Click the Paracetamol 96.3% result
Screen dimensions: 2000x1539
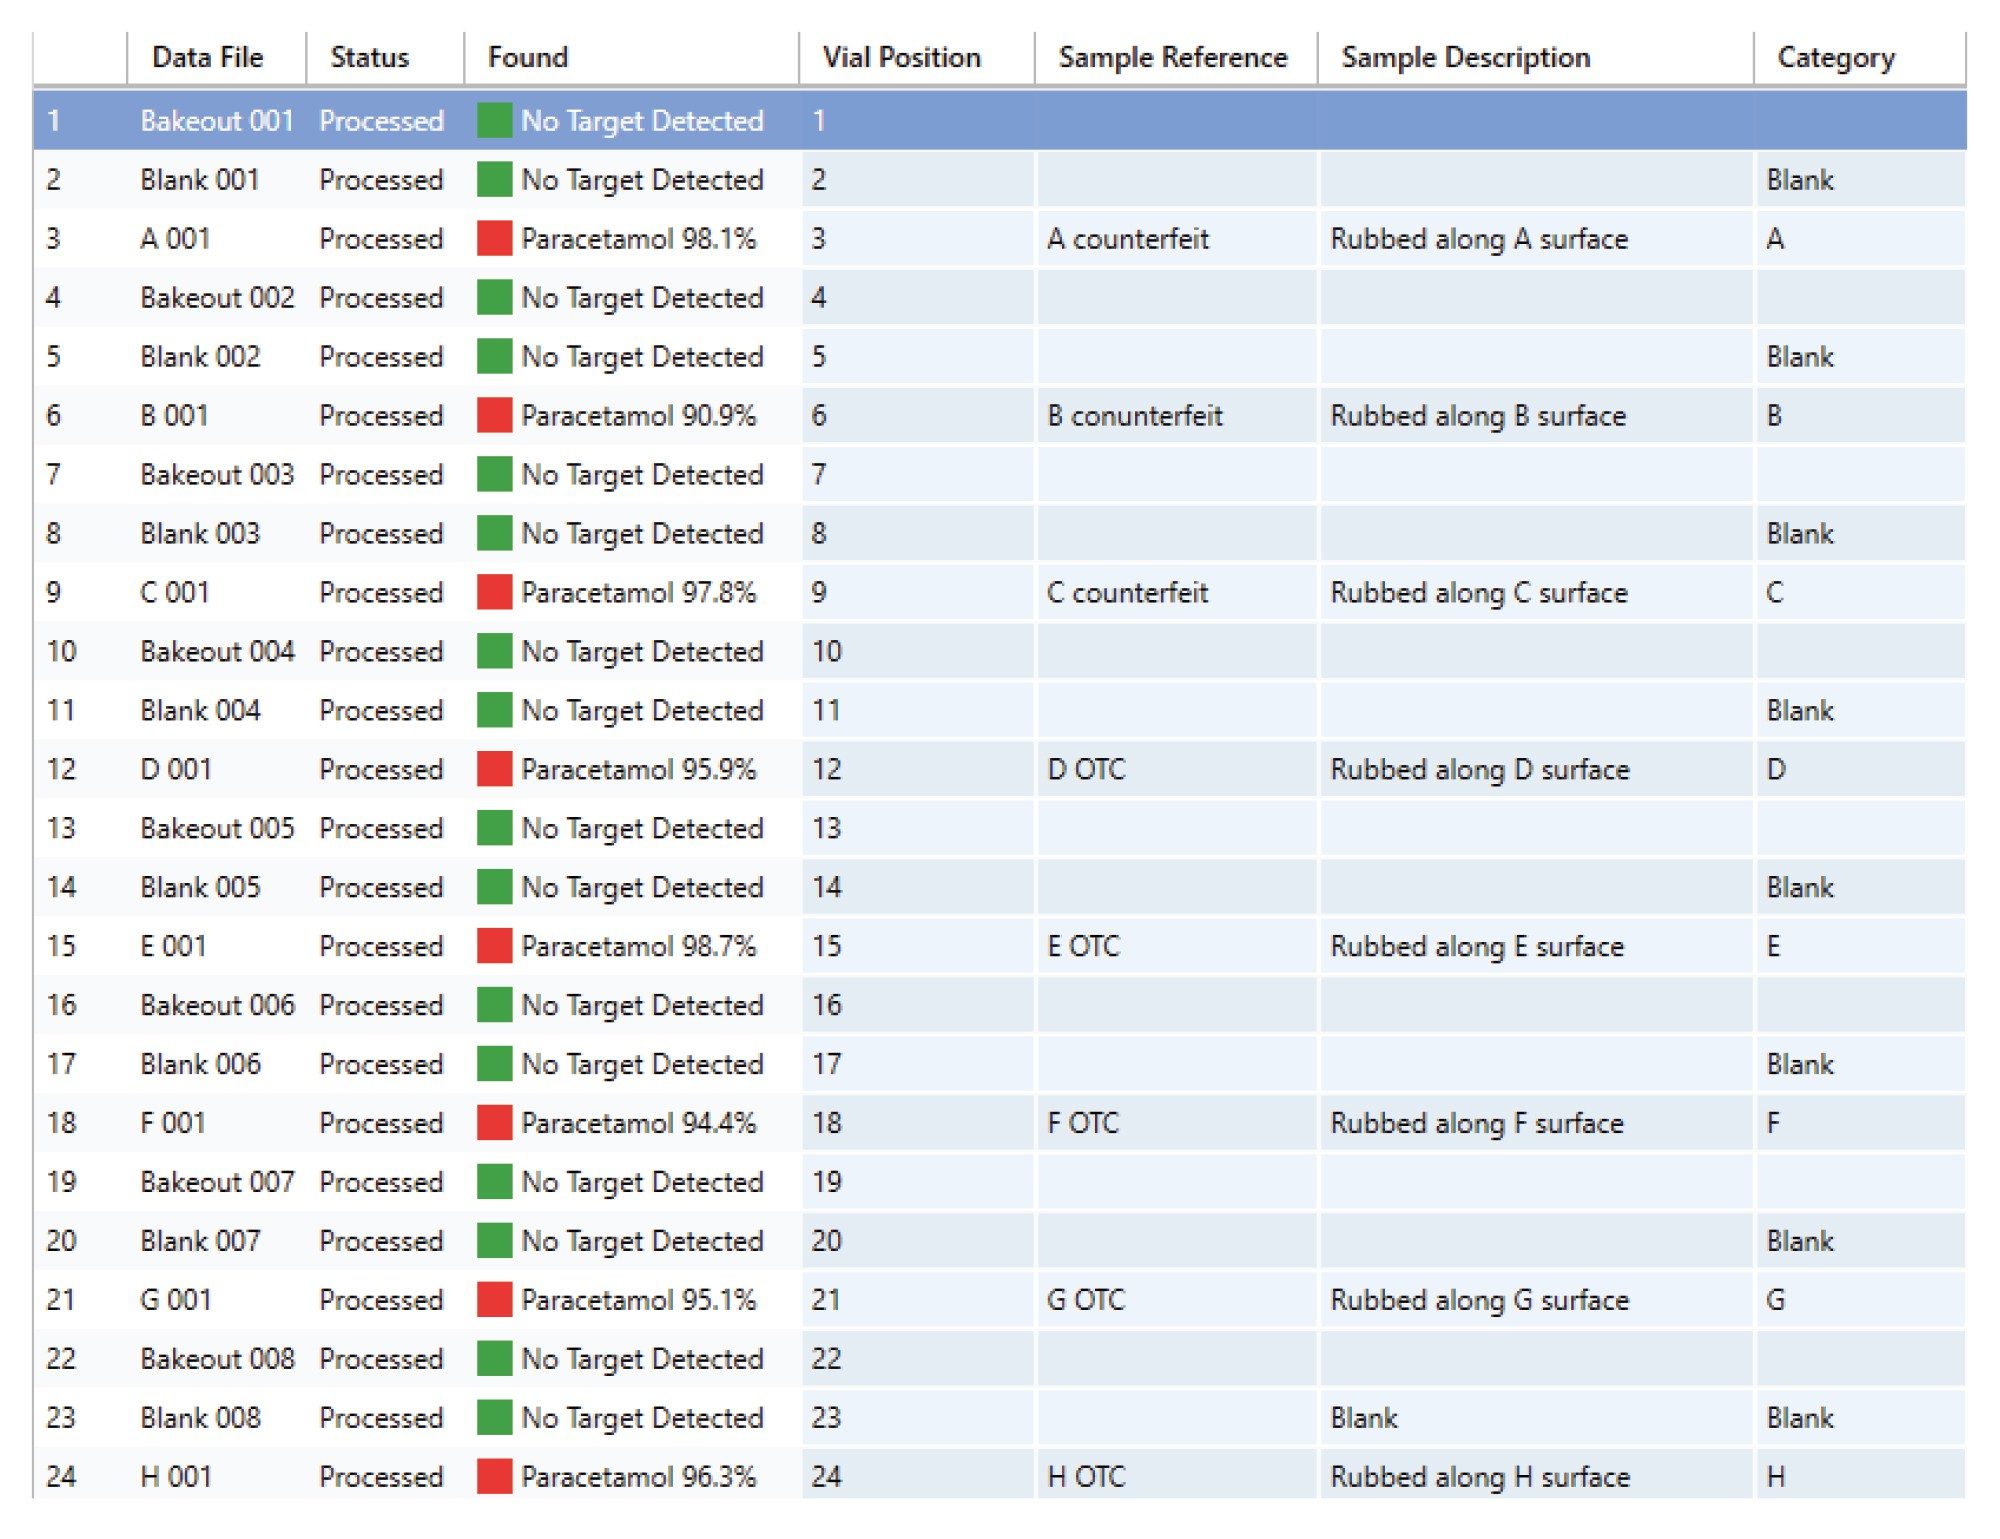639,1477
